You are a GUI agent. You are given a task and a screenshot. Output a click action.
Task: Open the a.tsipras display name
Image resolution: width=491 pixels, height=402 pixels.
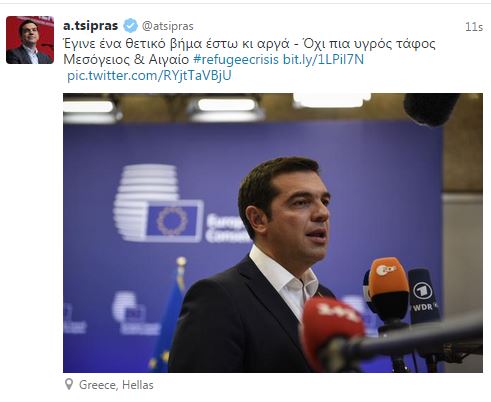coord(90,26)
